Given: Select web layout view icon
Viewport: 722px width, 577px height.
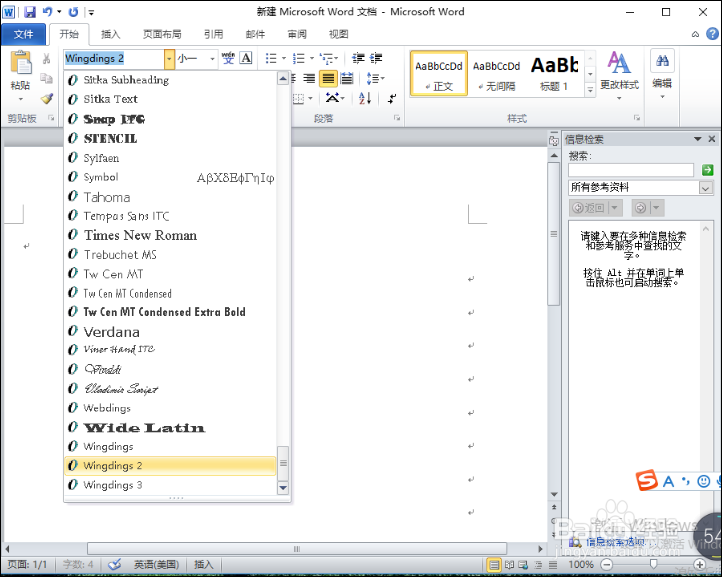Looking at the screenshot, I should pyautogui.click(x=523, y=565).
